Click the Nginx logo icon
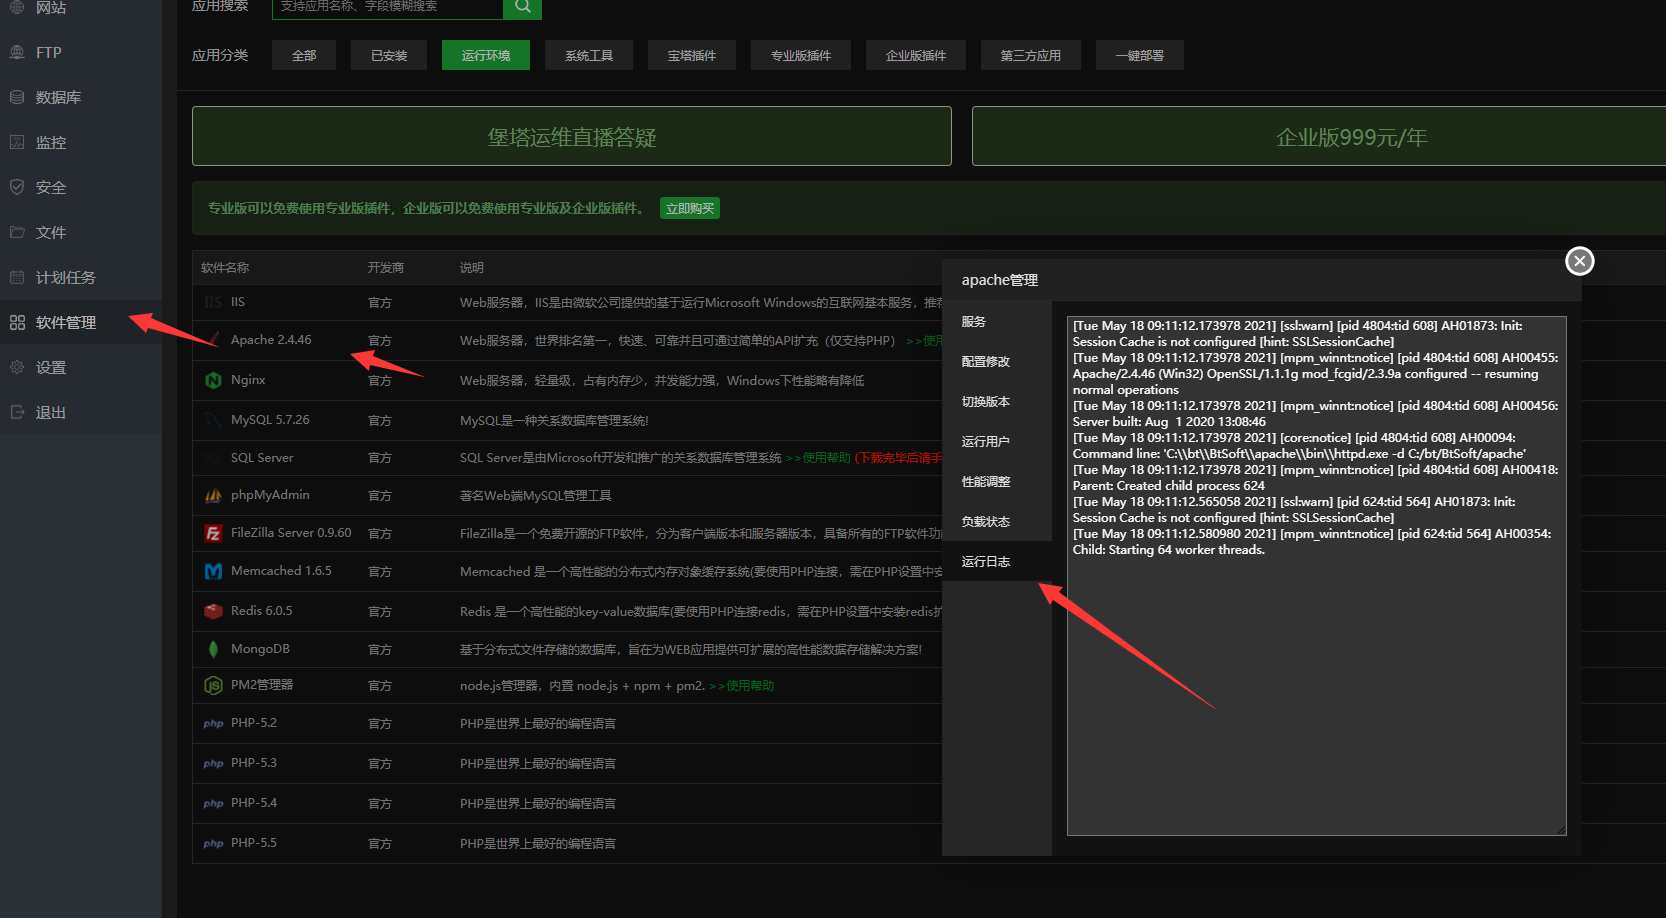The image size is (1666, 918). click(x=213, y=380)
